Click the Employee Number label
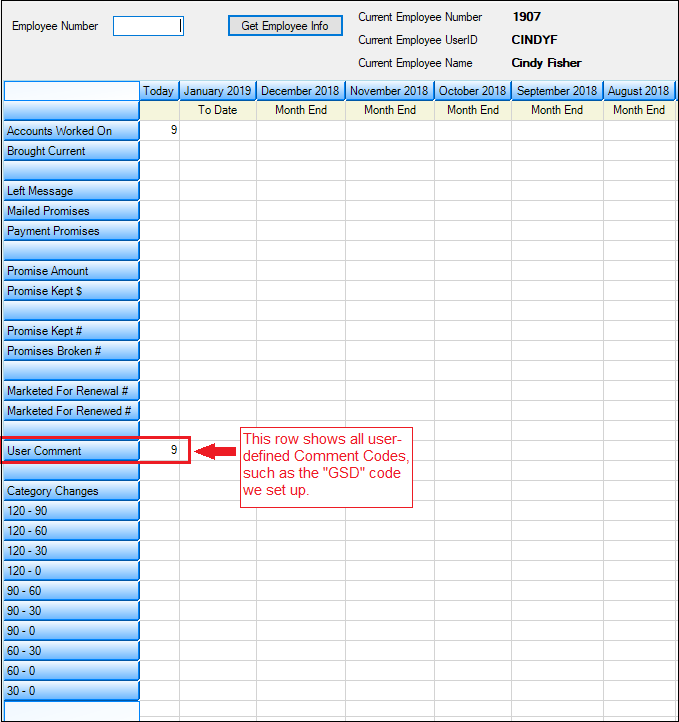The width and height of the screenshot is (679, 722). pos(55,26)
